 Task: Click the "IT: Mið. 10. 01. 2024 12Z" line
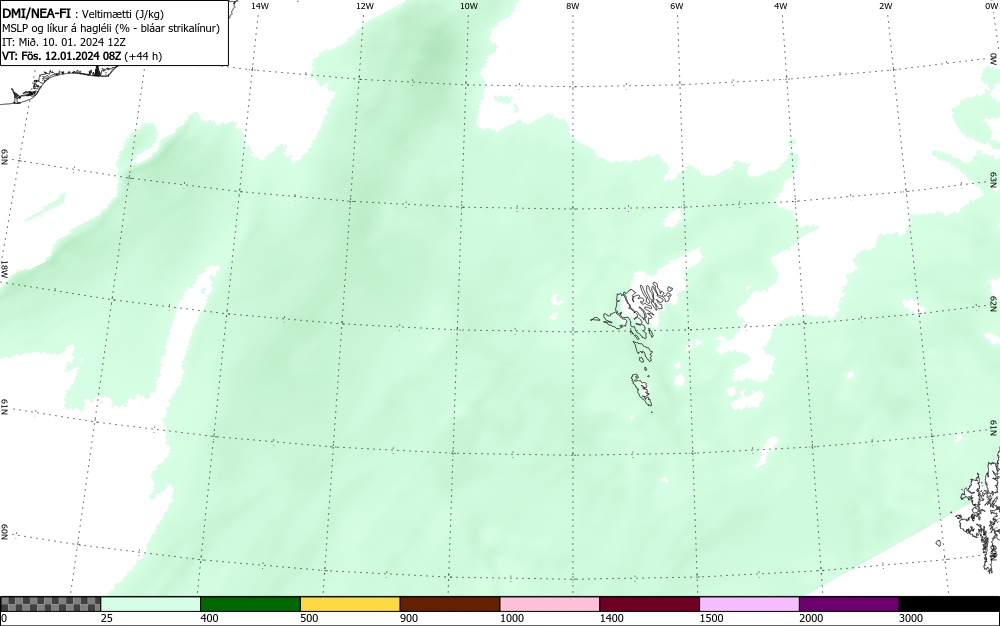64,42
